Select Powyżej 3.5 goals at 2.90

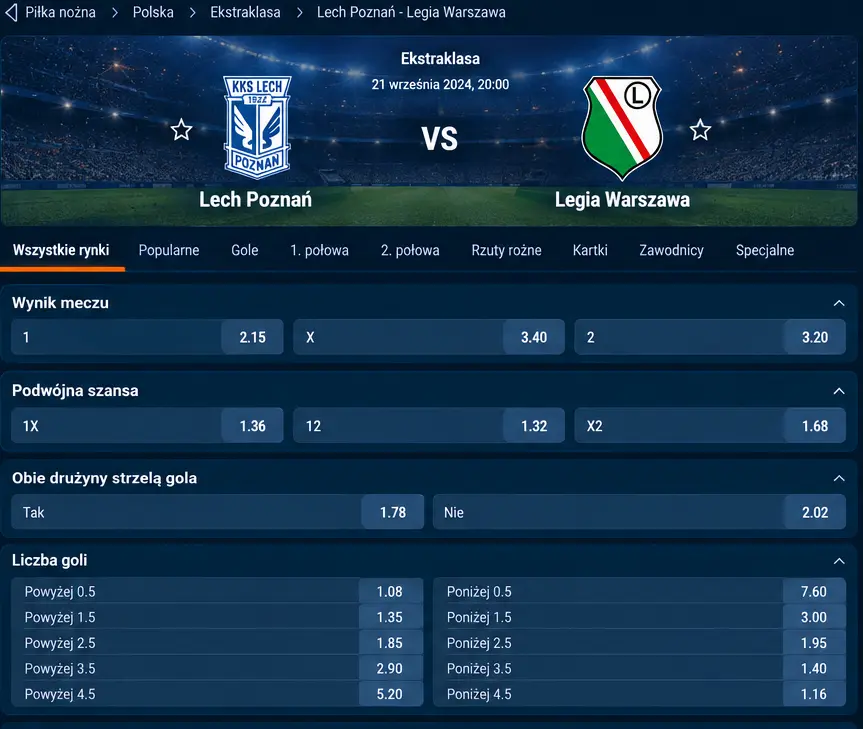217,668
